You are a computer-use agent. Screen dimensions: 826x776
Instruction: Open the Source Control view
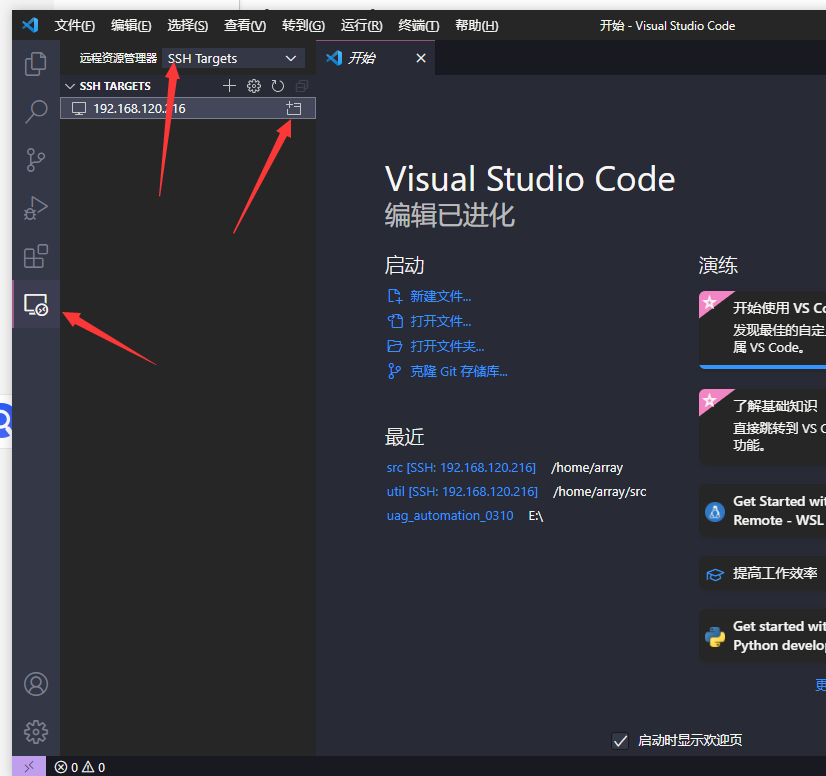pyautogui.click(x=36, y=160)
